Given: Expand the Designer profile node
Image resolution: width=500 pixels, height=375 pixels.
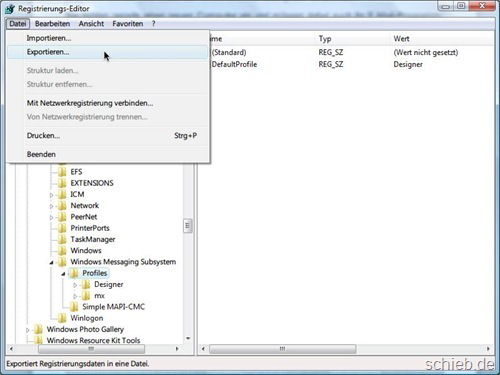Looking at the screenshot, I should click(x=75, y=285).
